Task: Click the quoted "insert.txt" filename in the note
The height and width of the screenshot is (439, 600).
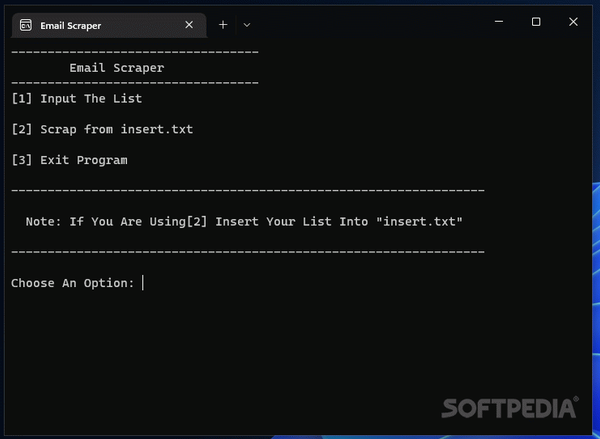Action: coord(419,221)
